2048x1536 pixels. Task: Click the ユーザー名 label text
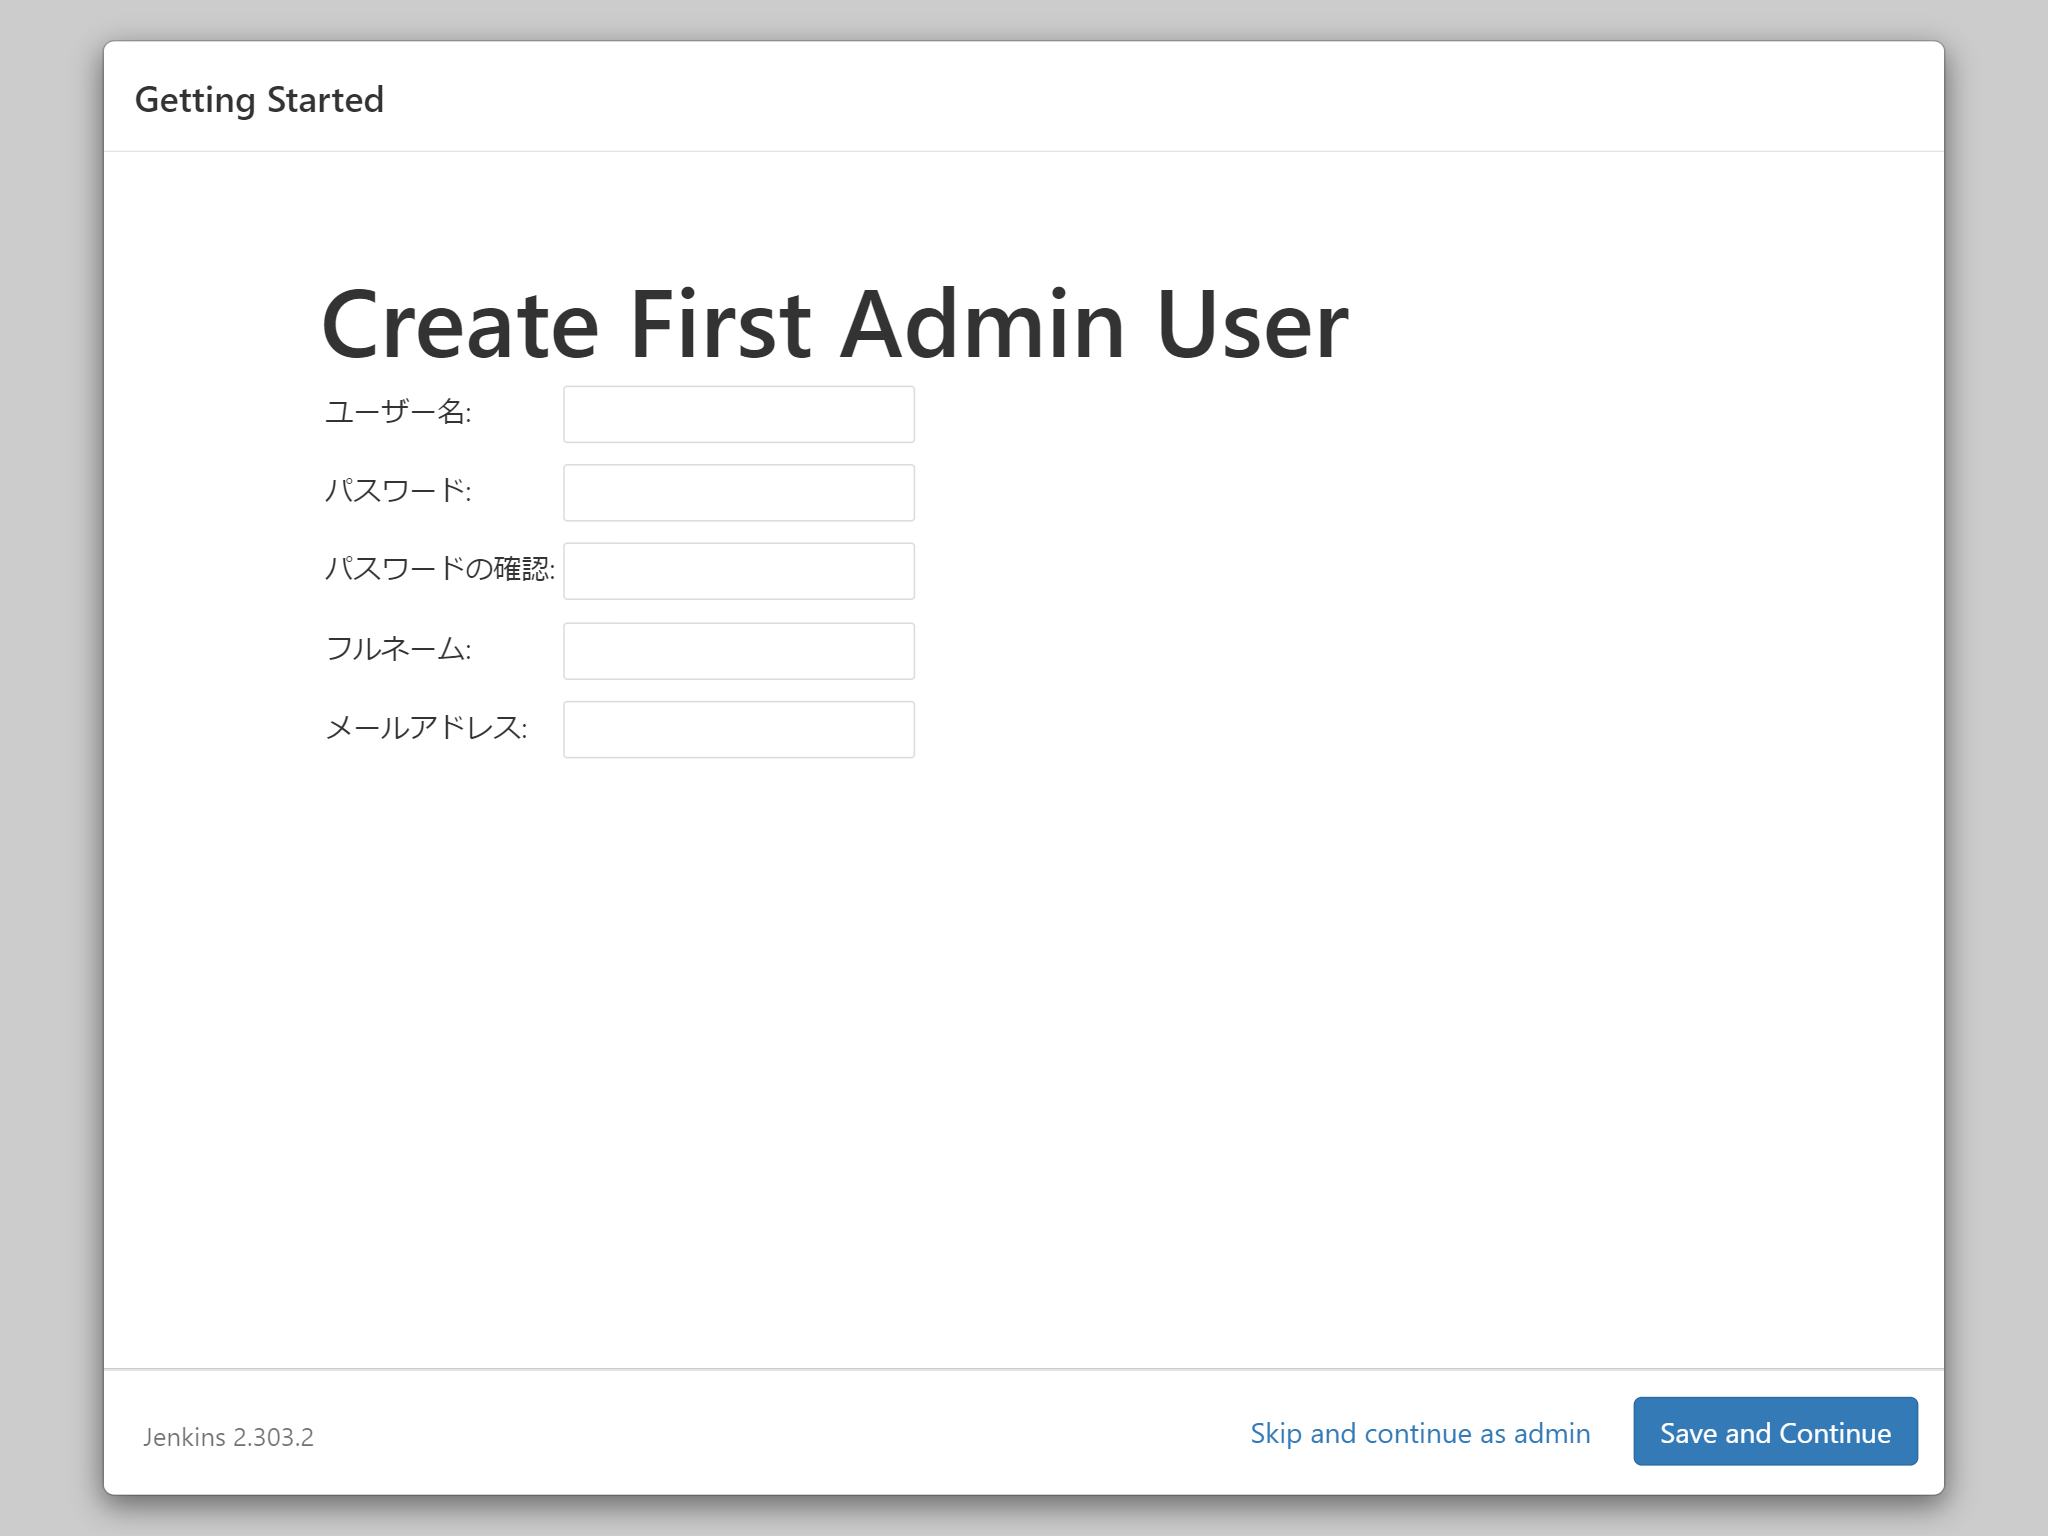[397, 412]
